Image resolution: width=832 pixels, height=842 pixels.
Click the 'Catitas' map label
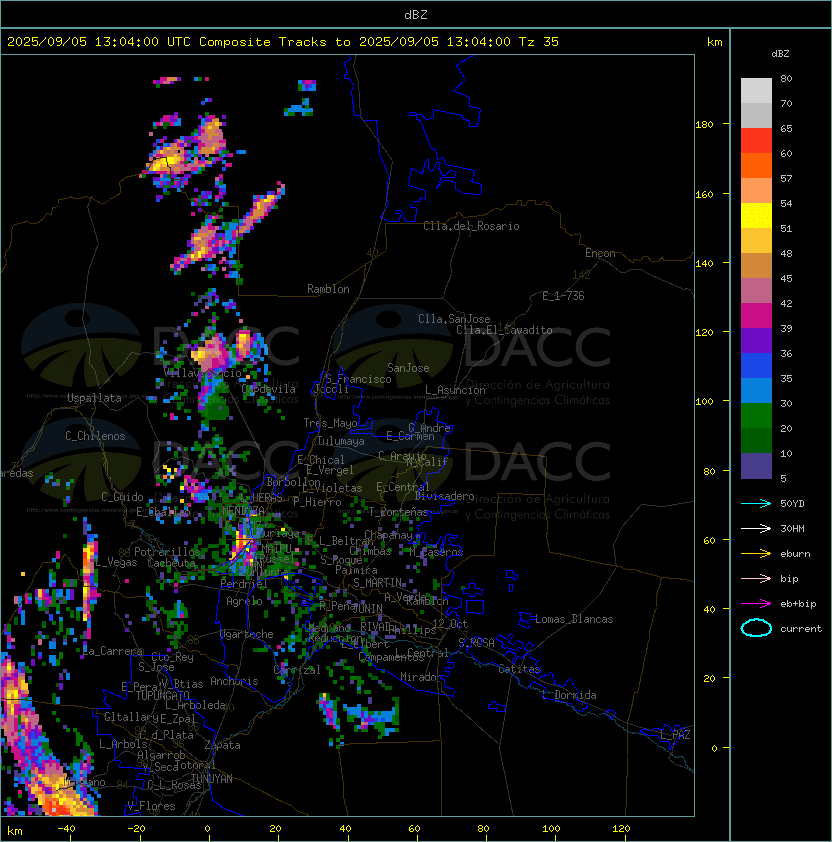(519, 669)
